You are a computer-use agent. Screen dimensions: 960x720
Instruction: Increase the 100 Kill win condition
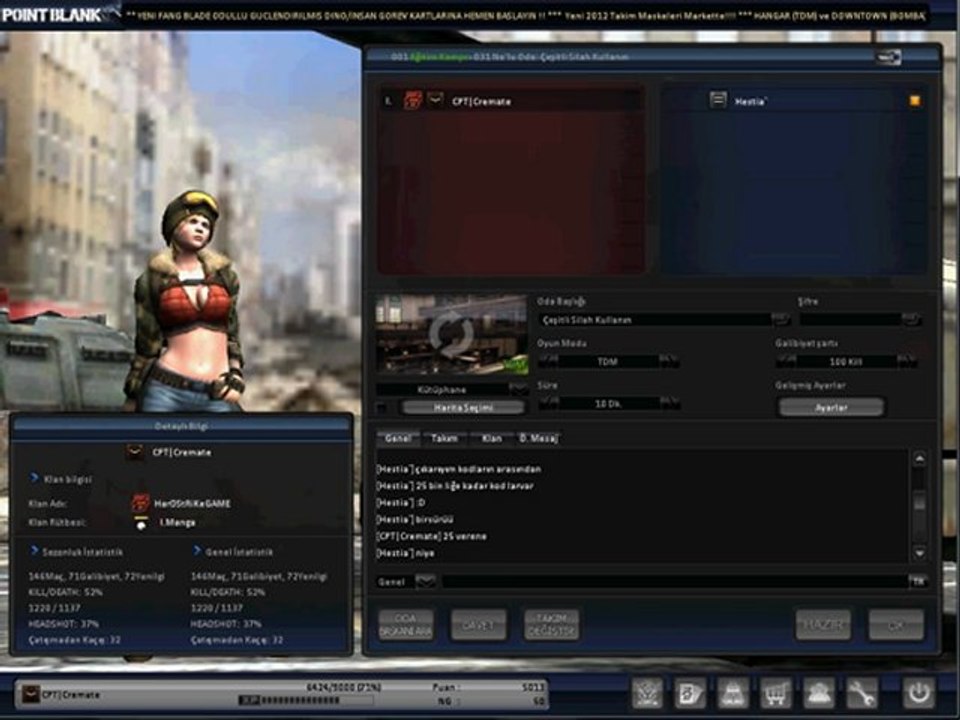pos(907,361)
